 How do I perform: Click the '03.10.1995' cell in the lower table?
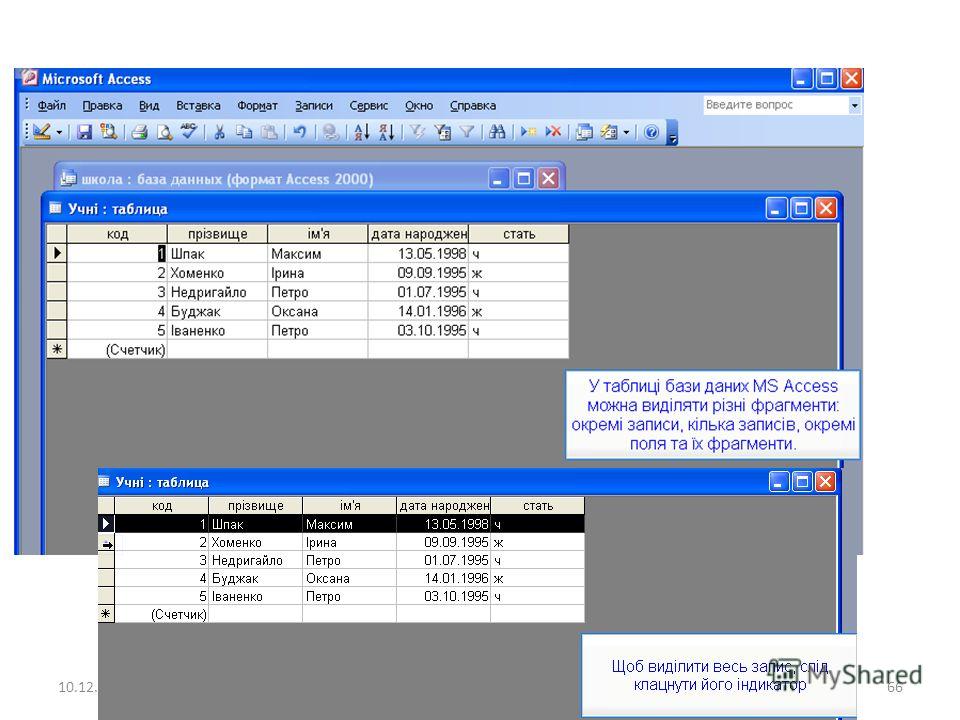pos(443,596)
